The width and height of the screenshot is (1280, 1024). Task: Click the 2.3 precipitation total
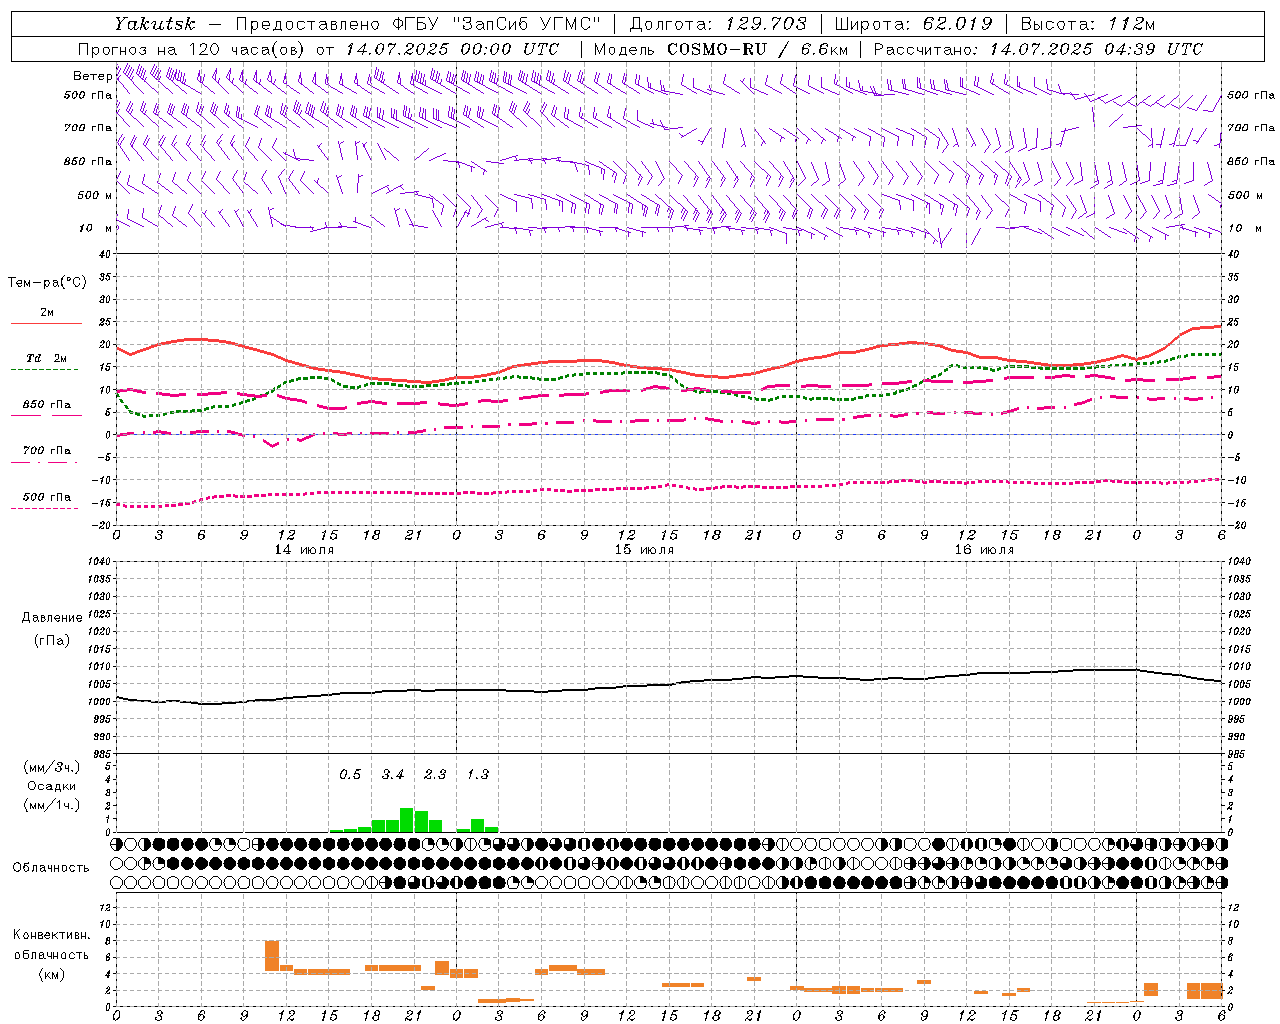(435, 774)
